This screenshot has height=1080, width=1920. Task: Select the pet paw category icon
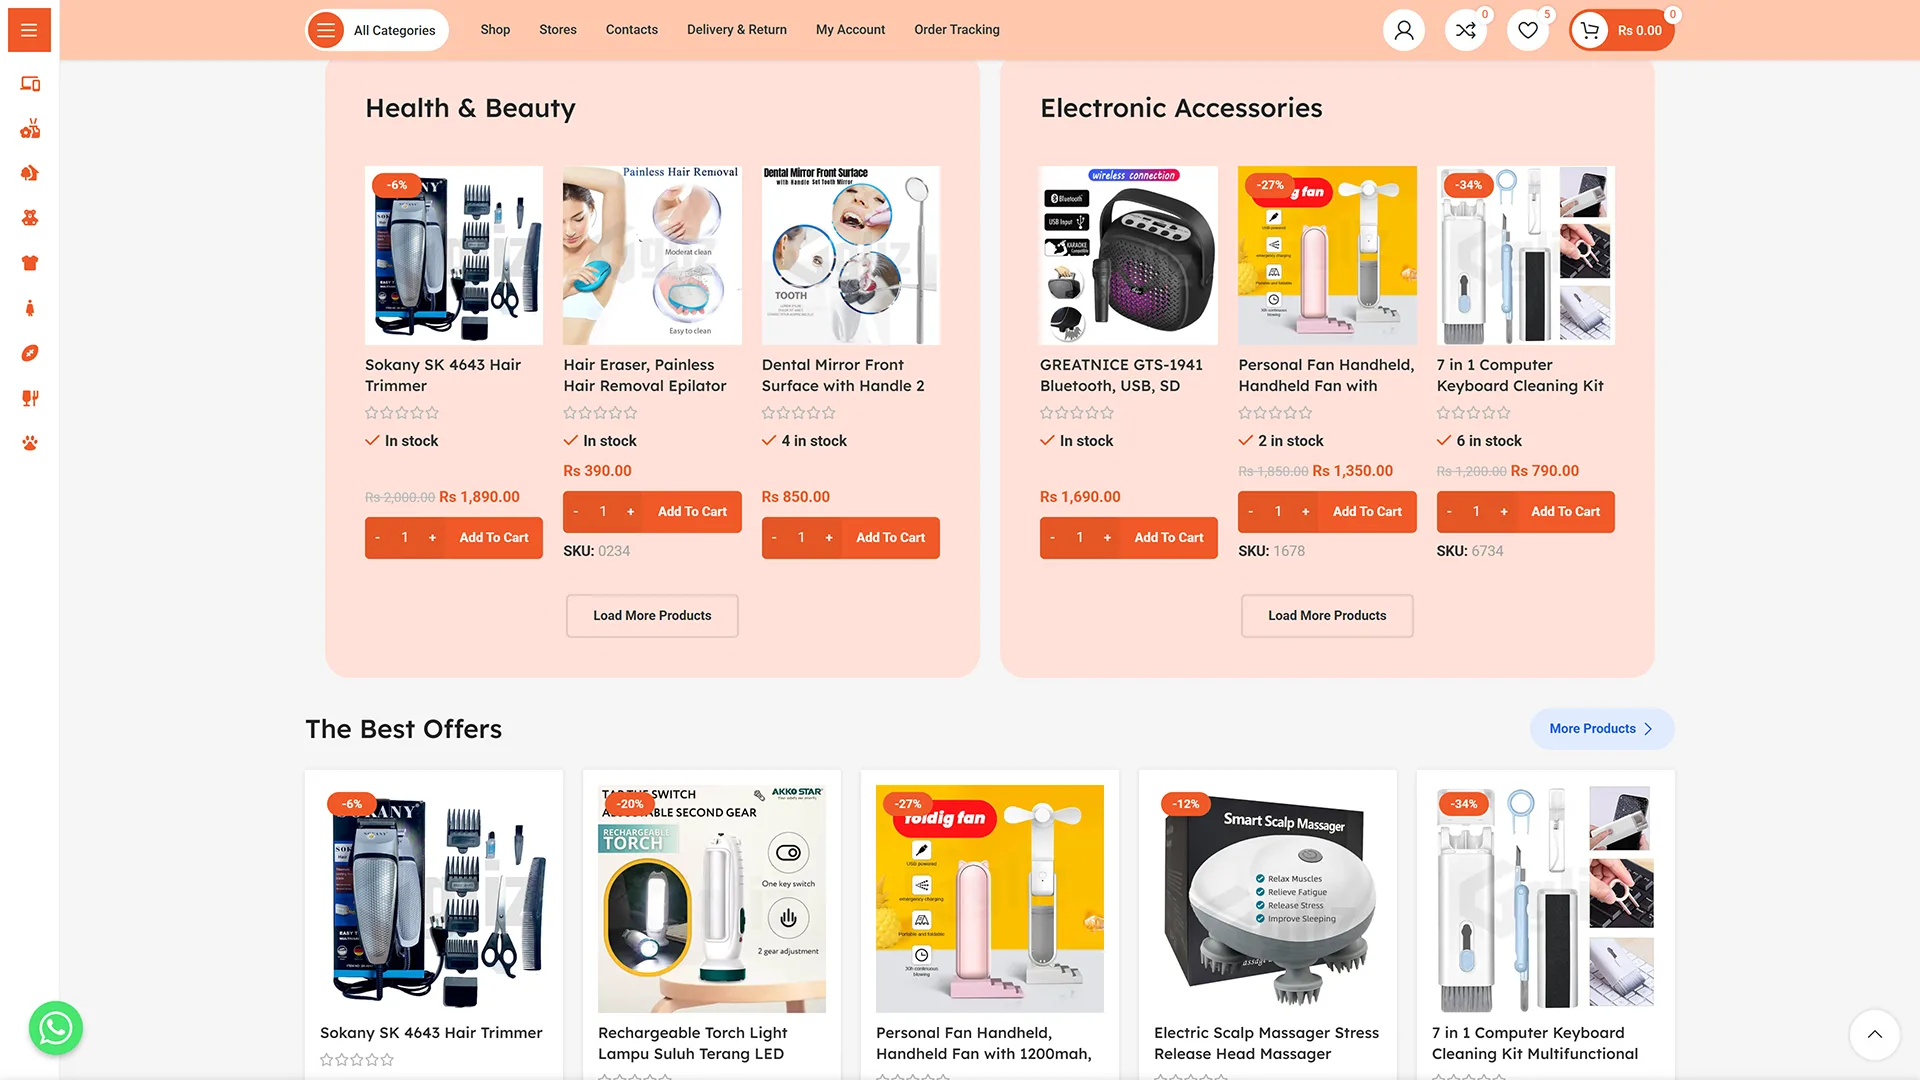pyautogui.click(x=30, y=443)
